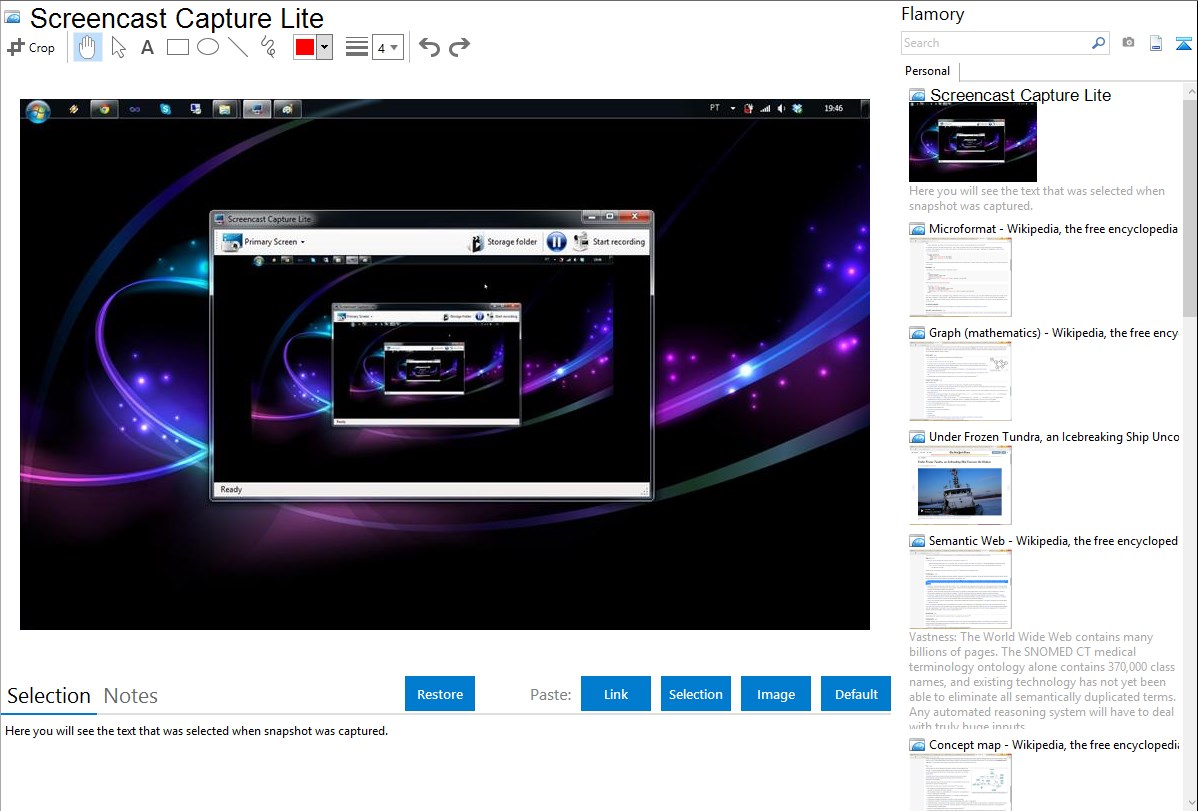
Task: Pick the text annotation tool
Action: [147, 47]
